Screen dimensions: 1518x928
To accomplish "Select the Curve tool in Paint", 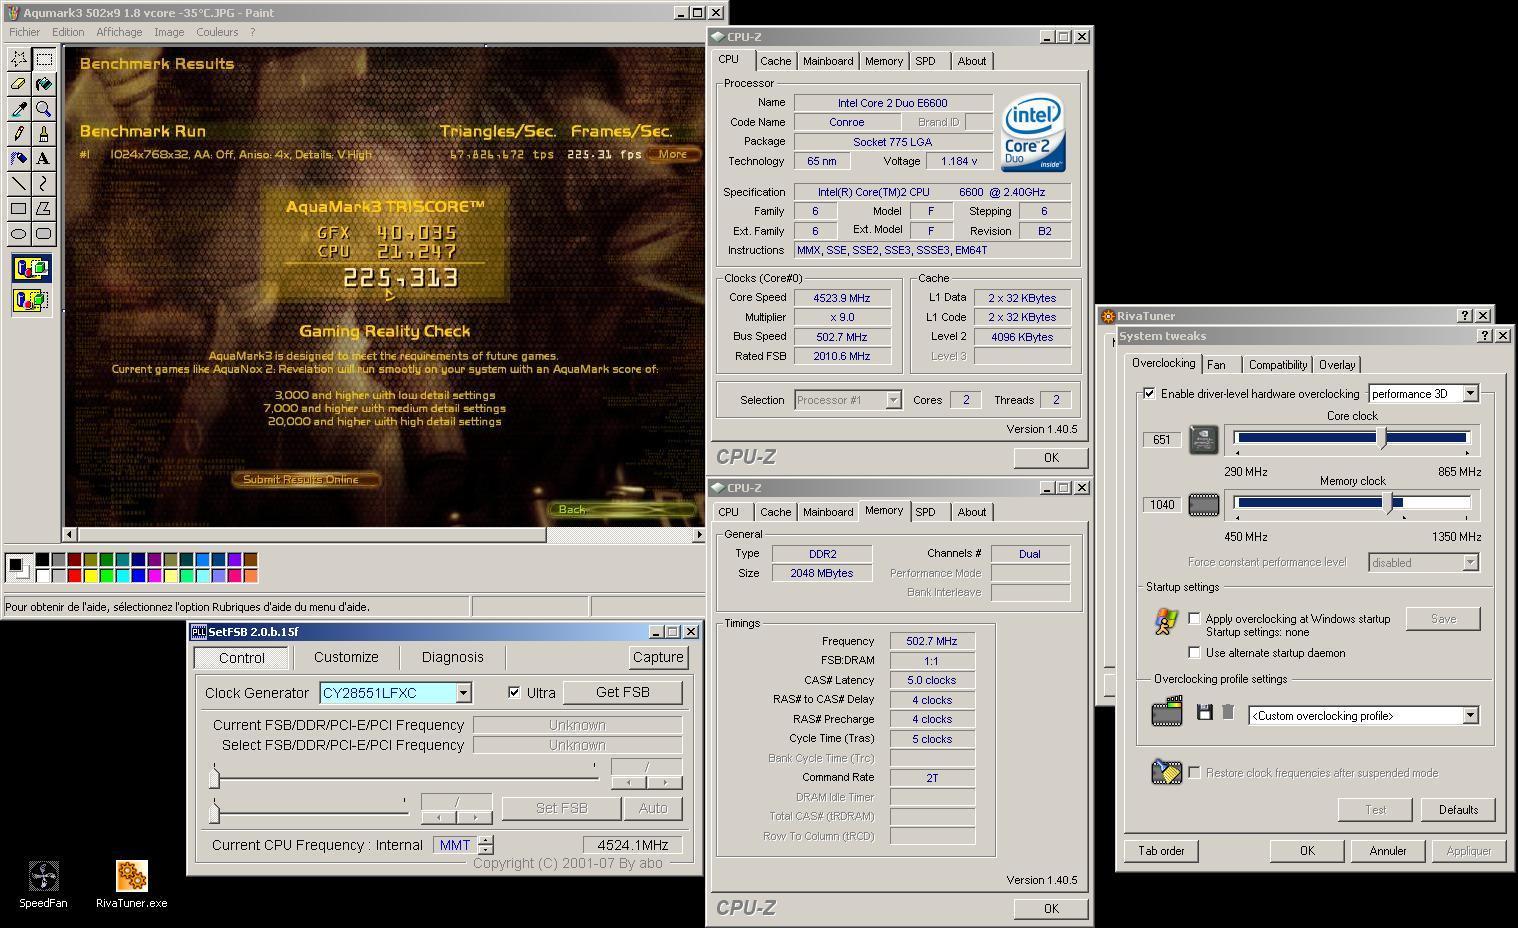I will pos(44,184).
